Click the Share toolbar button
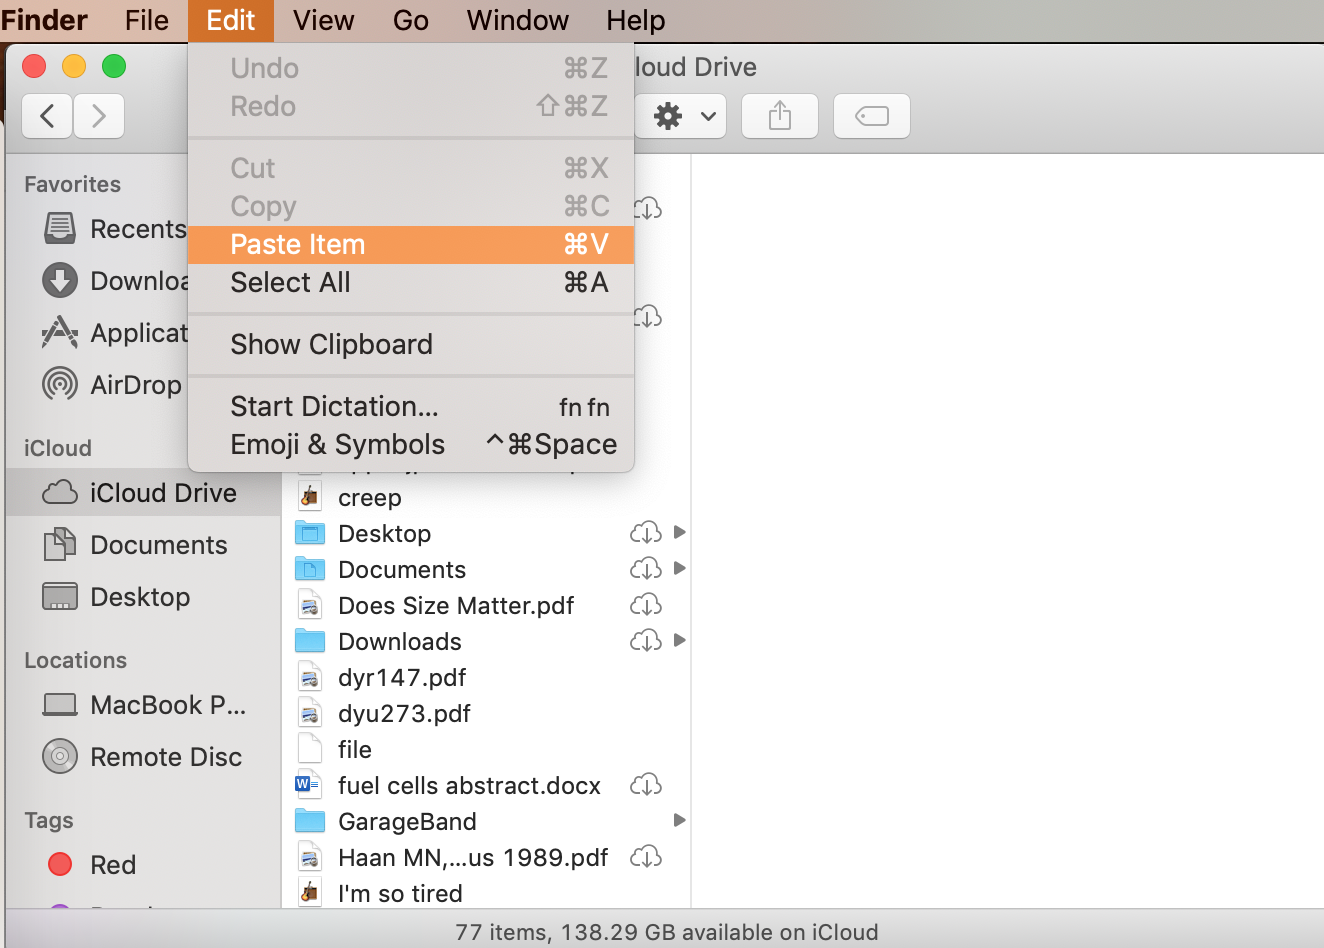 tap(780, 116)
